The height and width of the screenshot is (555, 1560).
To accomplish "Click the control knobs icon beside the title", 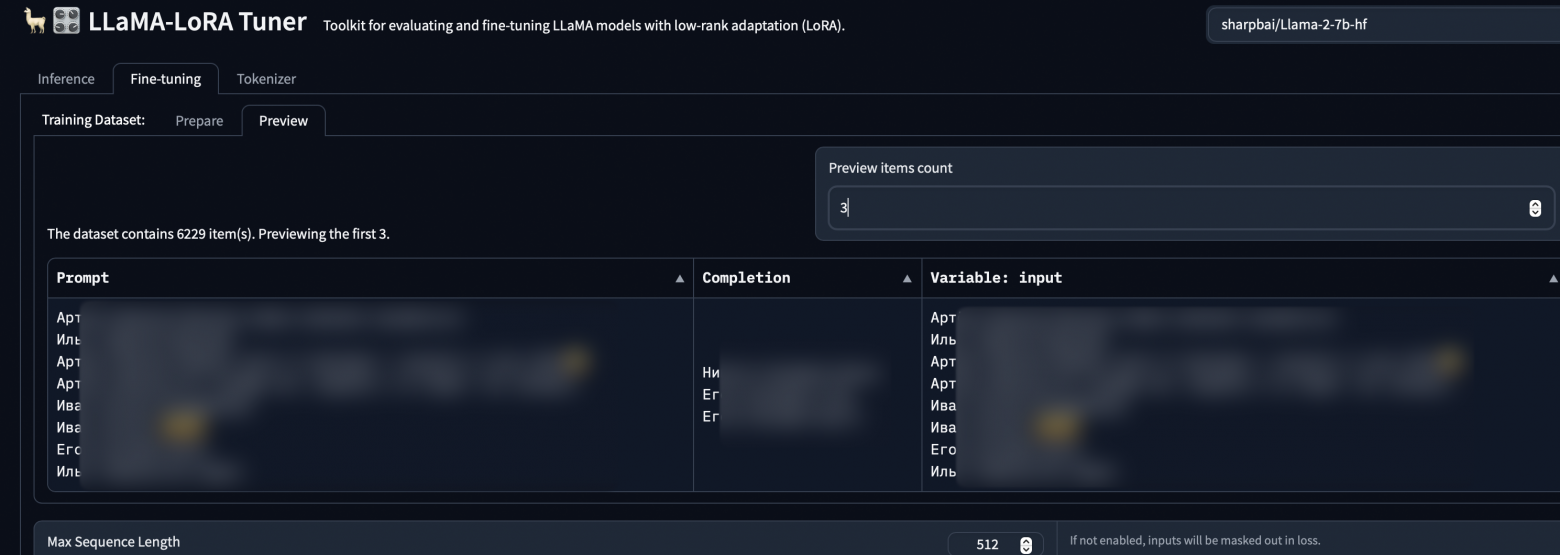I will pos(67,22).
